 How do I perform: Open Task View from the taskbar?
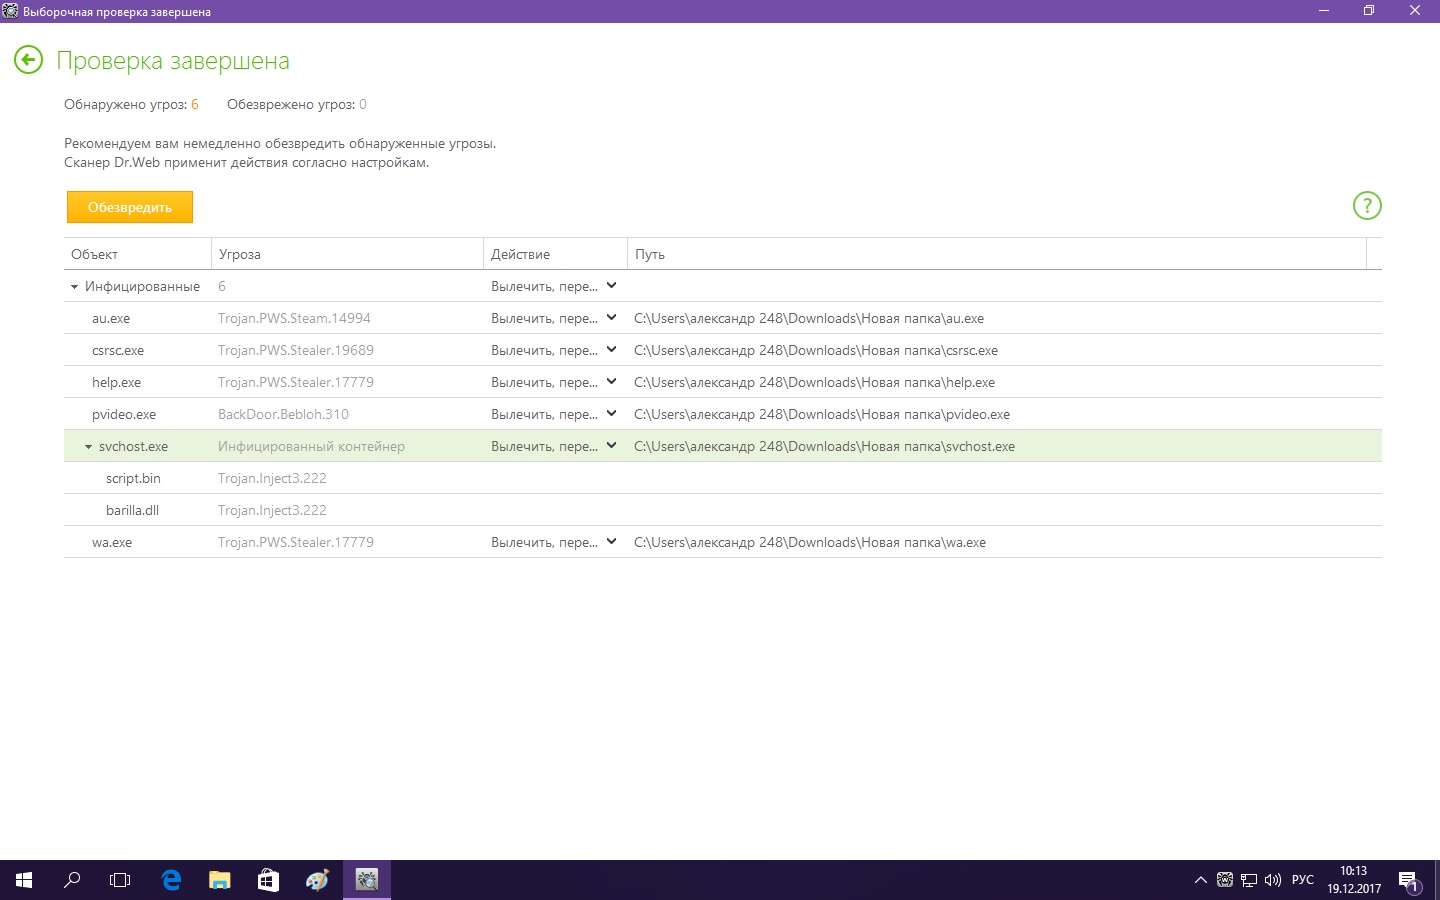[x=120, y=880]
